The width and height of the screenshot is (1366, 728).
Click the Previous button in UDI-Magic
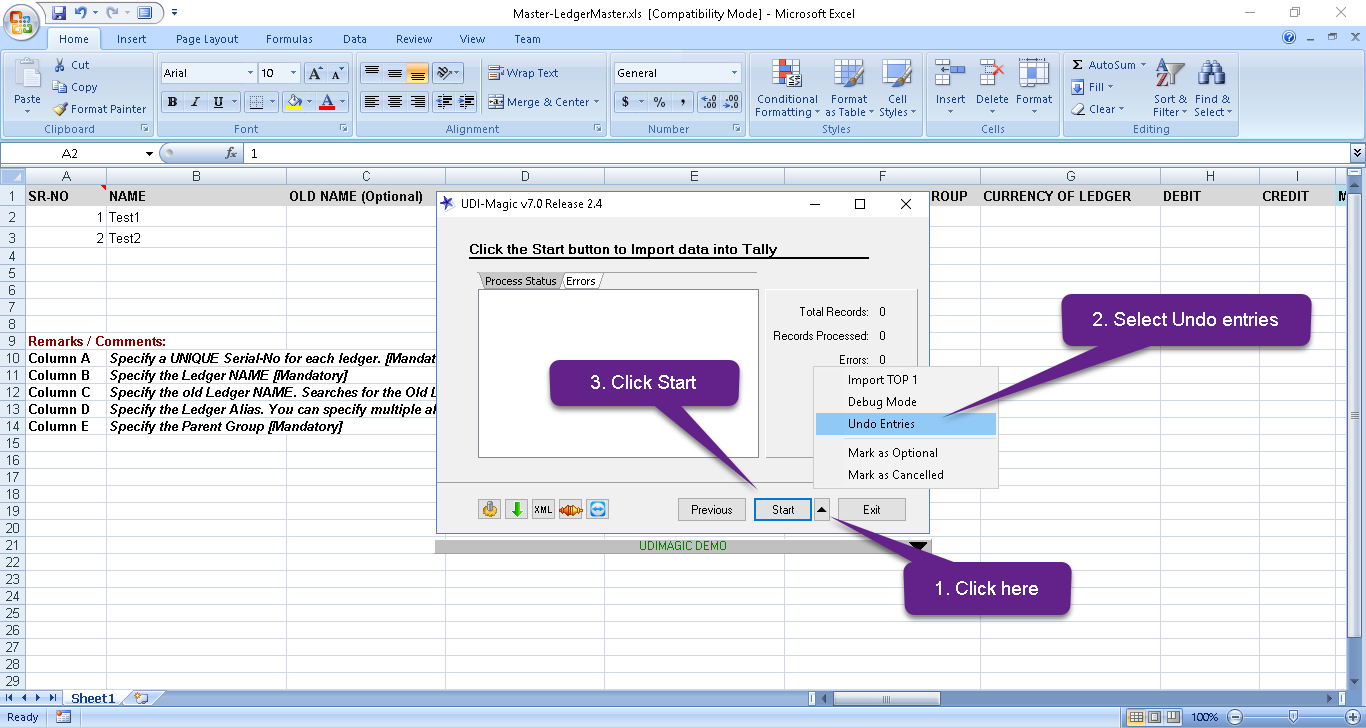tap(712, 509)
